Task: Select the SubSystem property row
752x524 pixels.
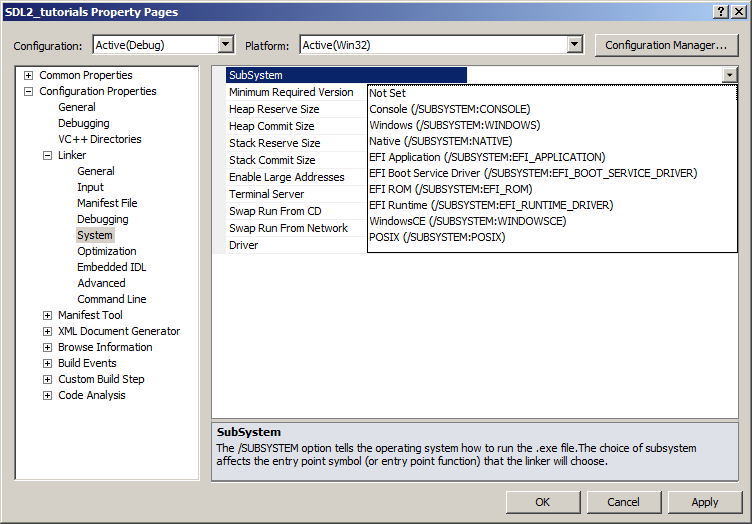Action: (x=346, y=75)
